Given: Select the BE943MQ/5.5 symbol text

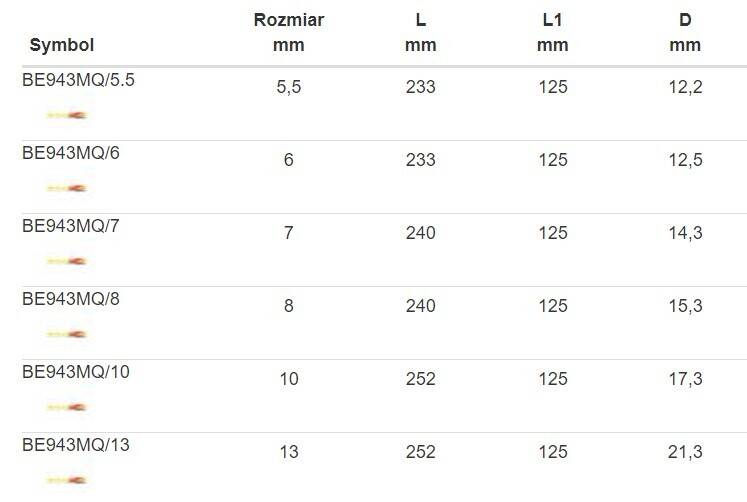Looking at the screenshot, I should [x=78, y=80].
